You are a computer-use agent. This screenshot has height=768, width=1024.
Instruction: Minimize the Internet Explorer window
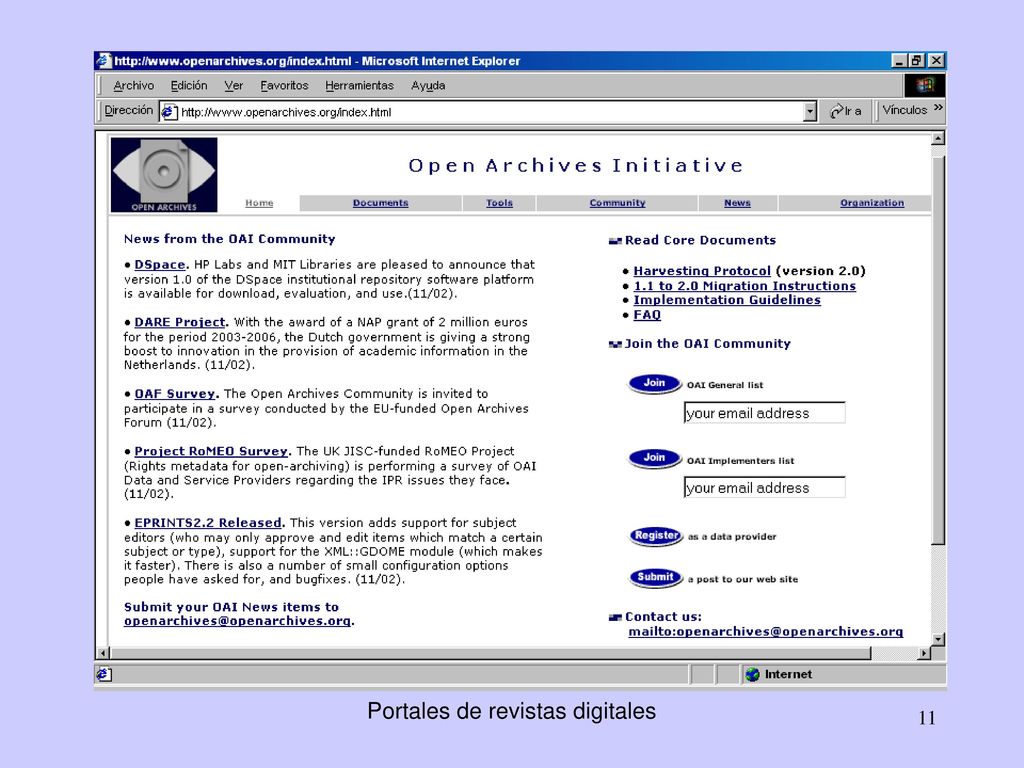900,61
